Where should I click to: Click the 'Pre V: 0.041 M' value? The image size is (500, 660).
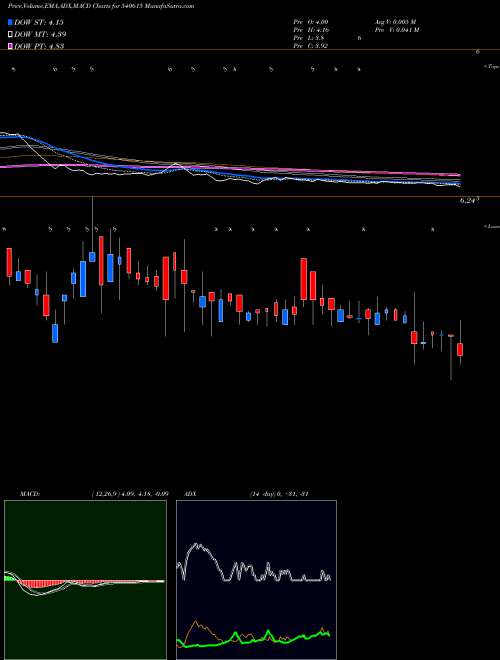pos(397,29)
